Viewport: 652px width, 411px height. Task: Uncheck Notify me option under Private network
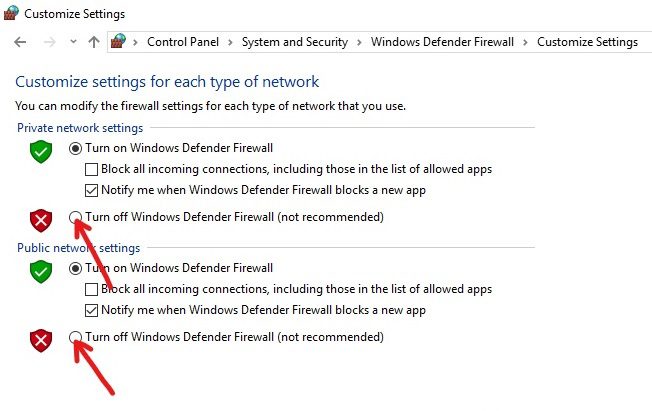(x=91, y=190)
